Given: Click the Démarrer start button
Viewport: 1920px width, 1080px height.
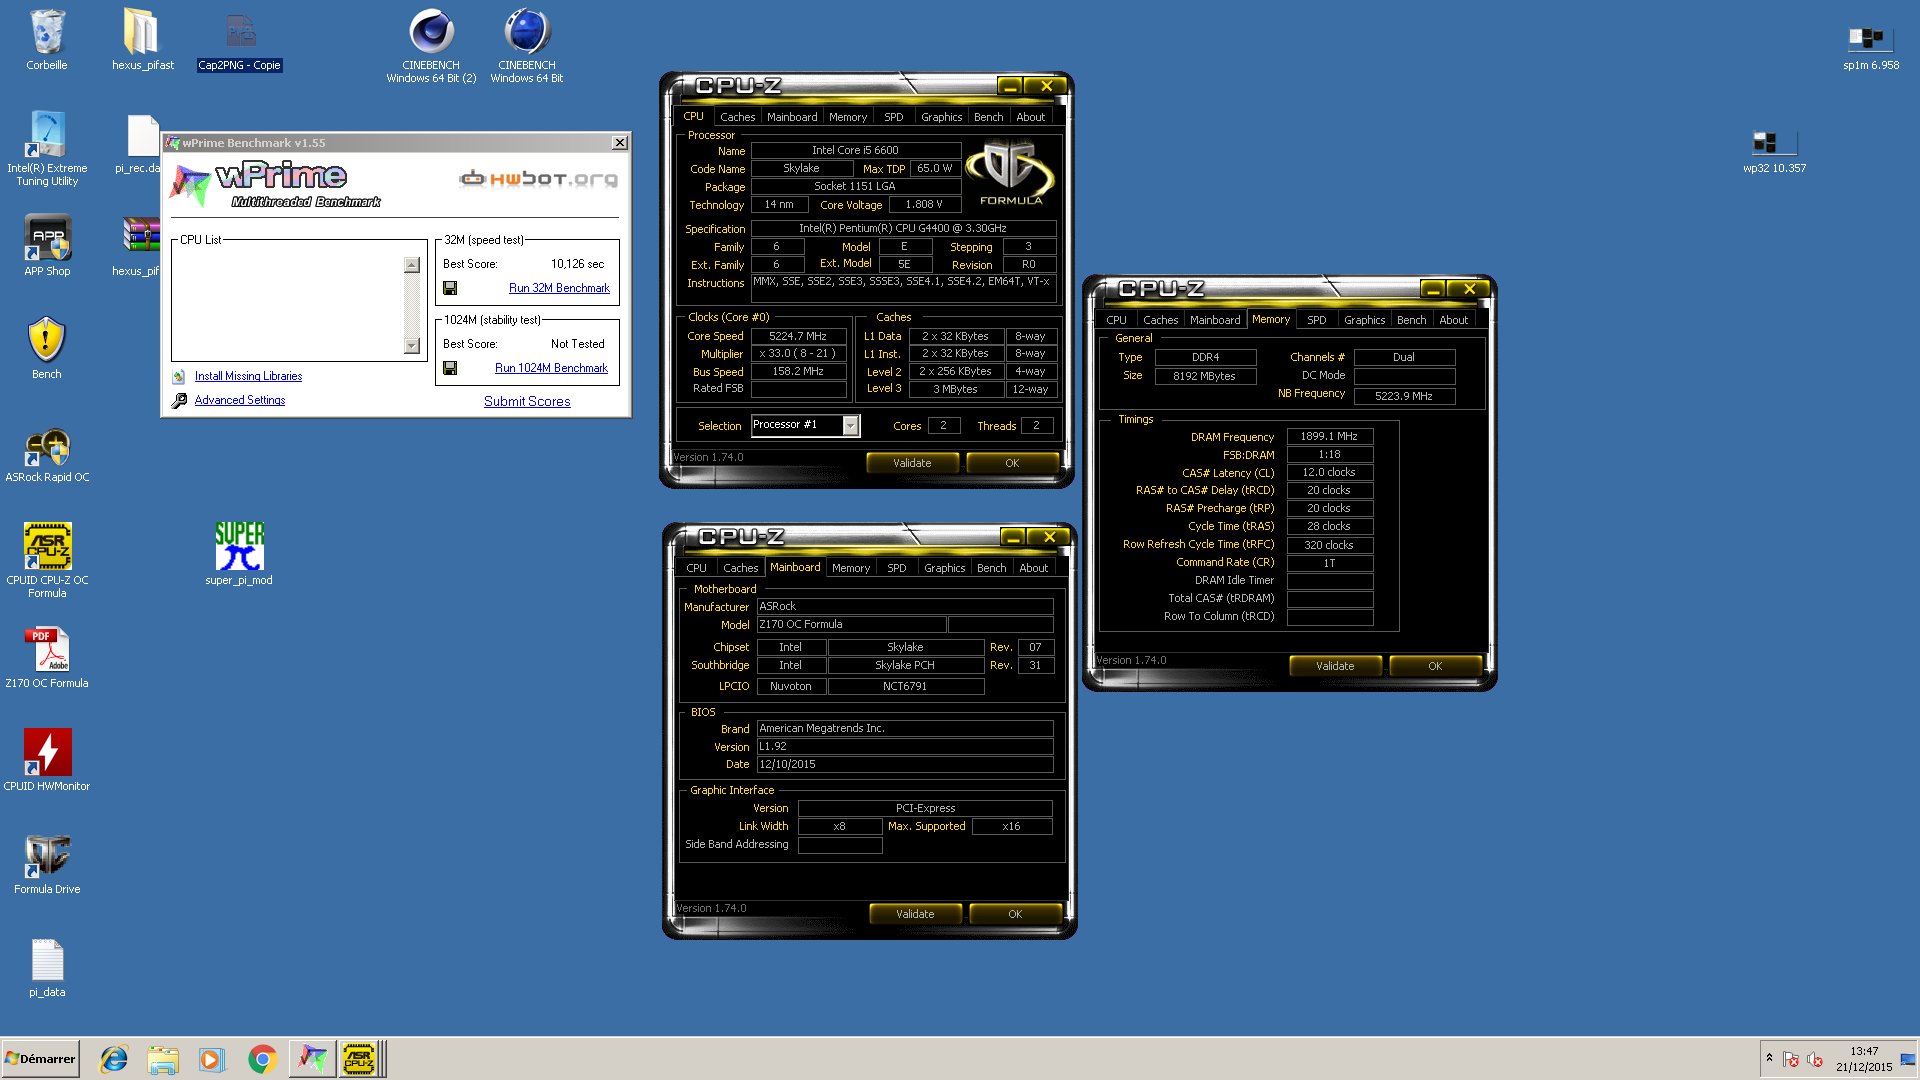Looking at the screenshot, I should (x=40, y=1059).
